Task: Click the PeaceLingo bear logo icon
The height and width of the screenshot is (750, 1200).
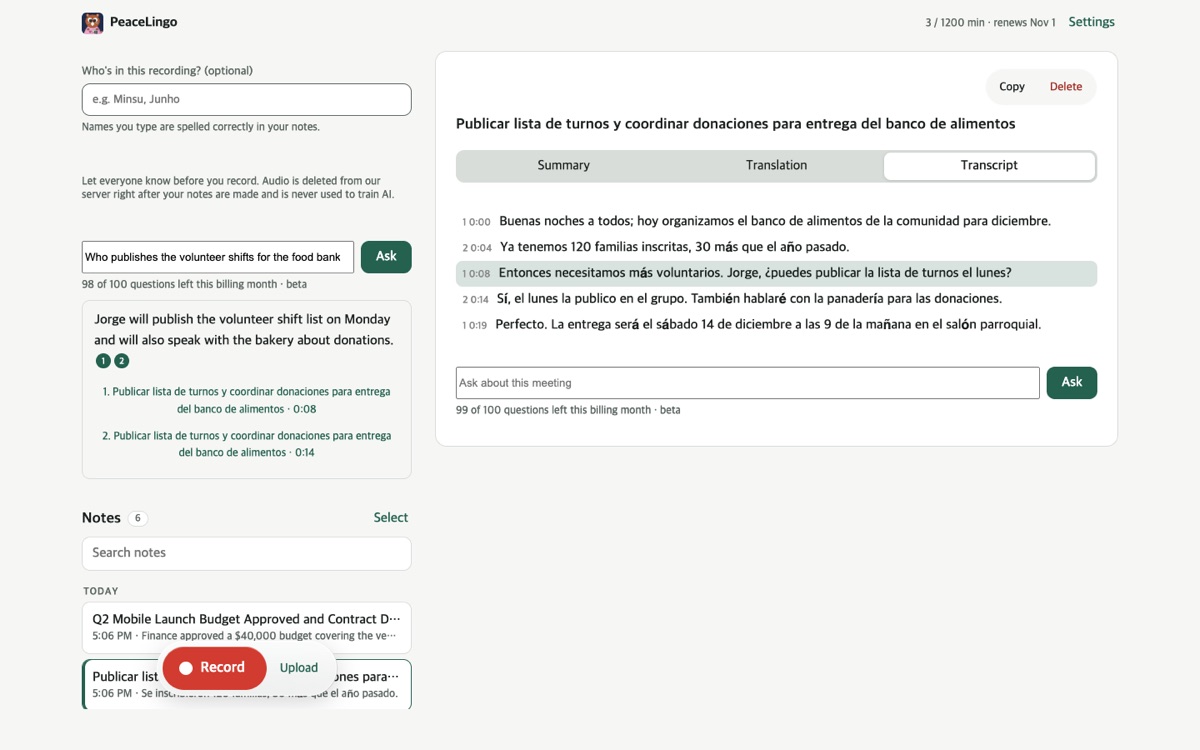Action: pyautogui.click(x=93, y=22)
